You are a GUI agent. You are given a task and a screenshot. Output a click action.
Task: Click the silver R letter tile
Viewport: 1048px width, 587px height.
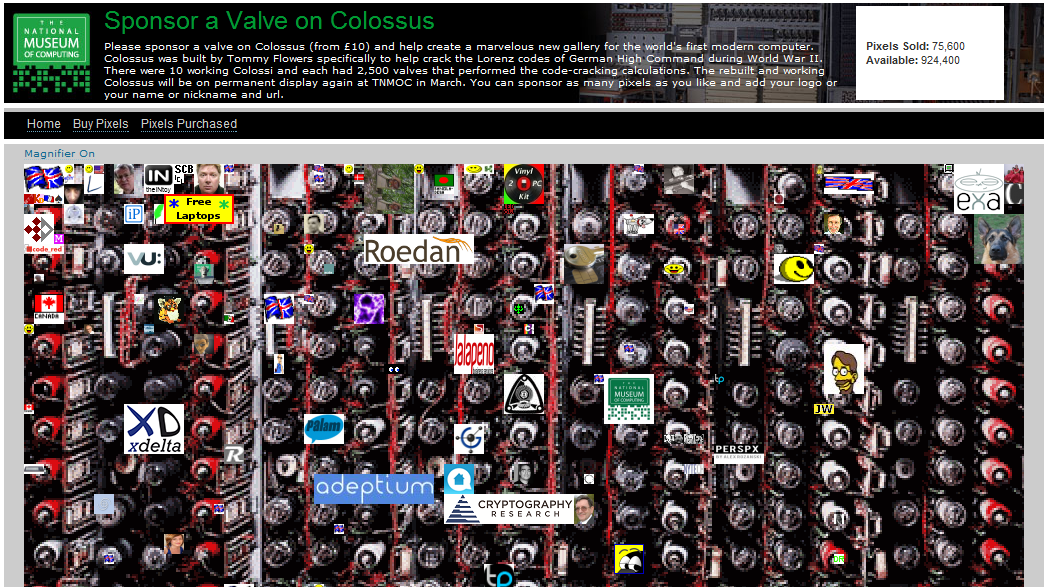click(x=233, y=455)
